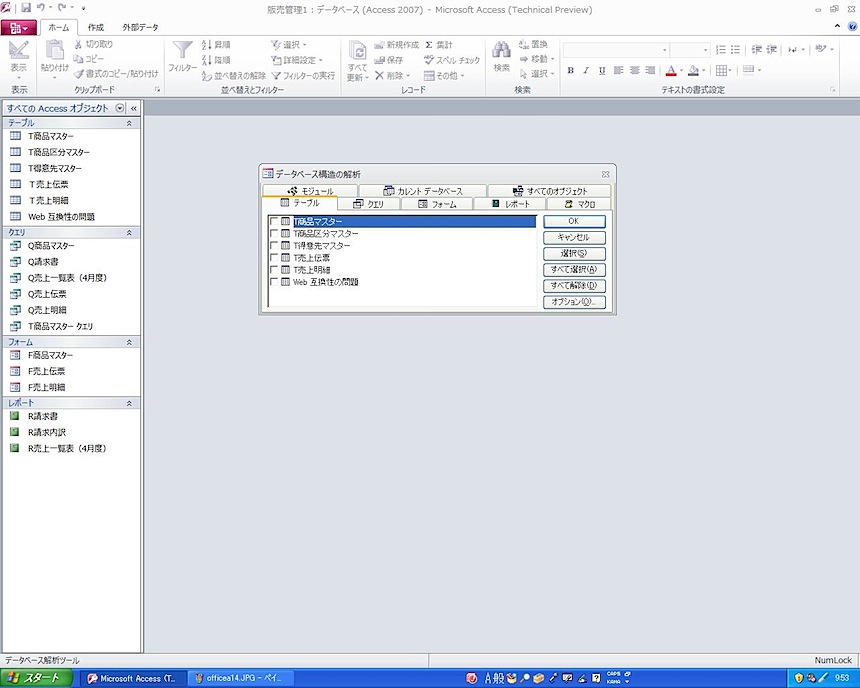The image size is (860, 688).
Task: Apply italic with the I icon
Action: pyautogui.click(x=586, y=70)
